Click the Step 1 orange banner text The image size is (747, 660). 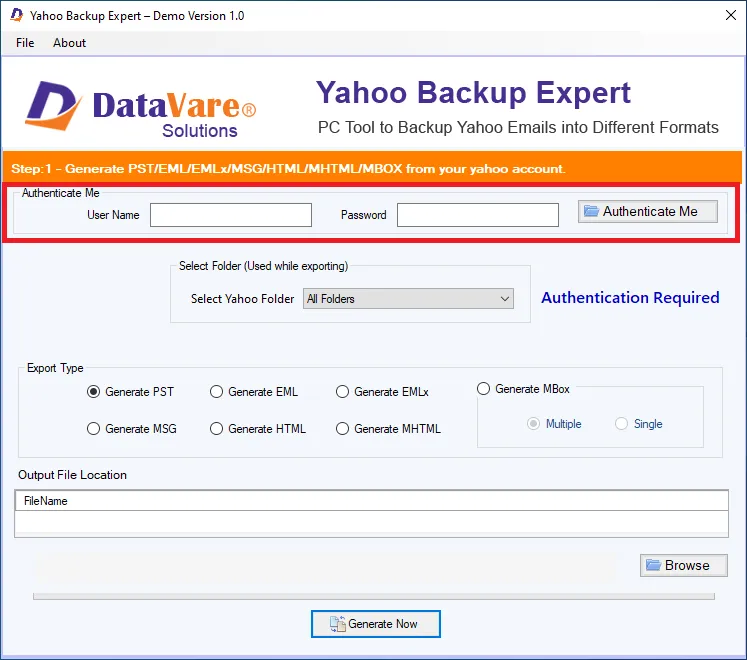tap(288, 169)
